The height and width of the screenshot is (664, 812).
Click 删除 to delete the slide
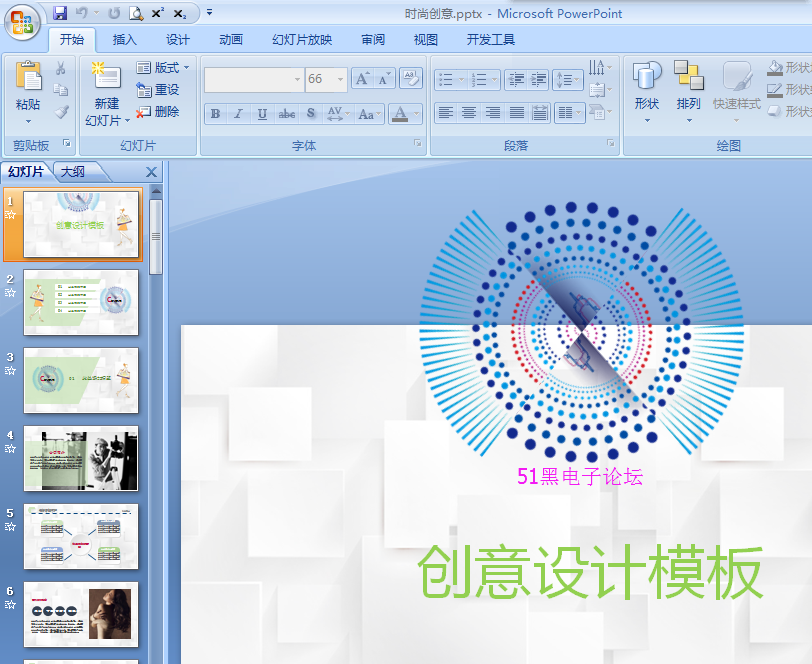coord(158,111)
